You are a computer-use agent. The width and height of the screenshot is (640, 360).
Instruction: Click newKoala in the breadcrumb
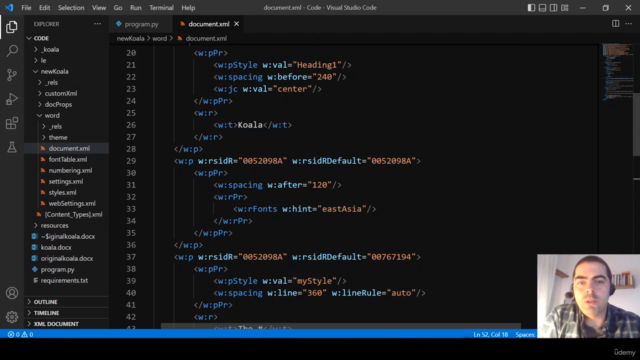point(131,38)
